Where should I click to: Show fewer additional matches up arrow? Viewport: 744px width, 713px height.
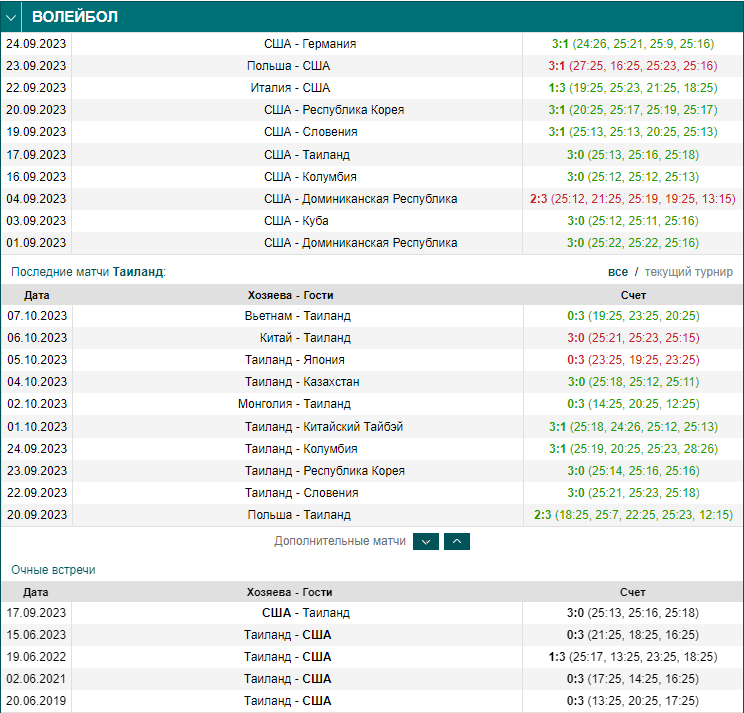click(456, 541)
